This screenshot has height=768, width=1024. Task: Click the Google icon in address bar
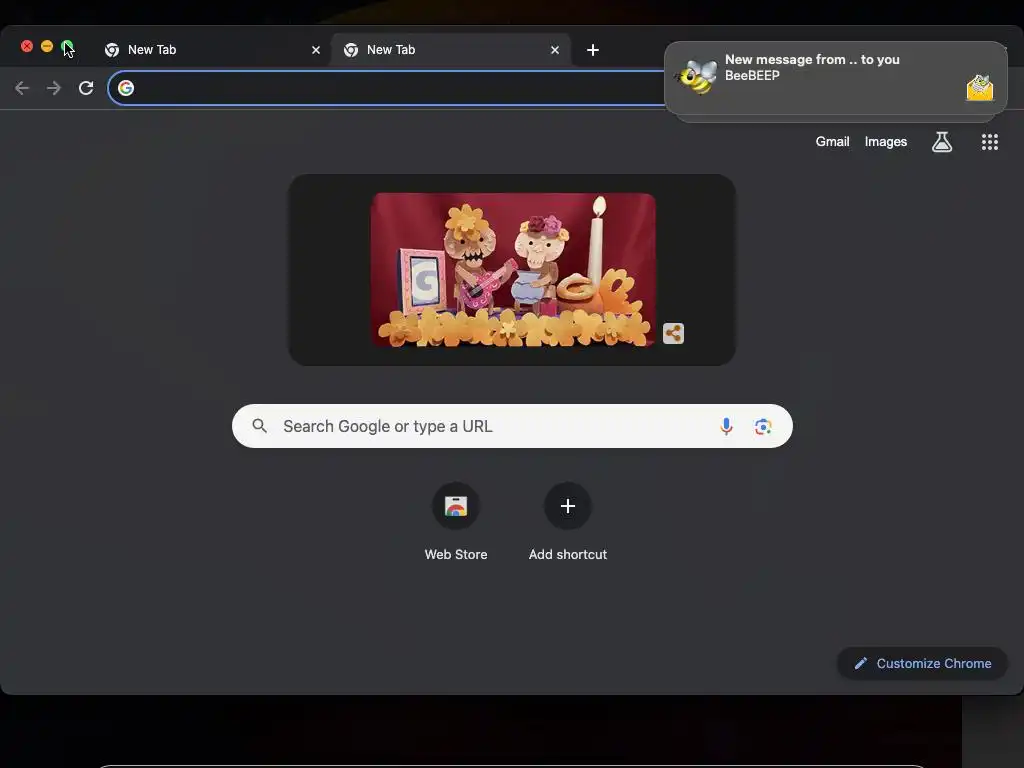[126, 88]
